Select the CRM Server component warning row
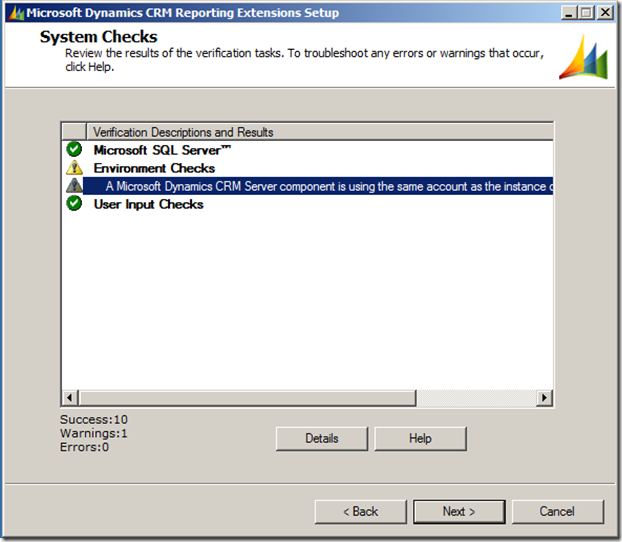The height and width of the screenshot is (542, 622). [307, 186]
